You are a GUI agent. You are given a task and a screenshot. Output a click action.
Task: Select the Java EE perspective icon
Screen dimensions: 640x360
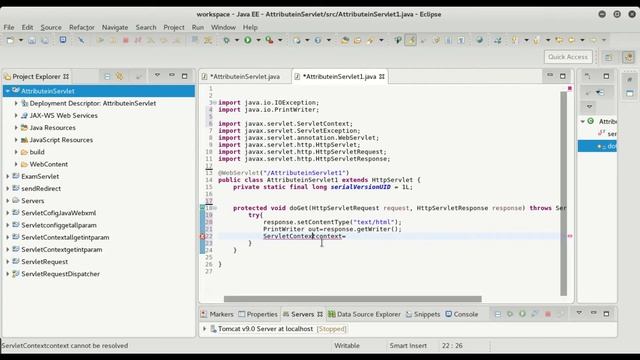pyautogui.click(x=629, y=57)
